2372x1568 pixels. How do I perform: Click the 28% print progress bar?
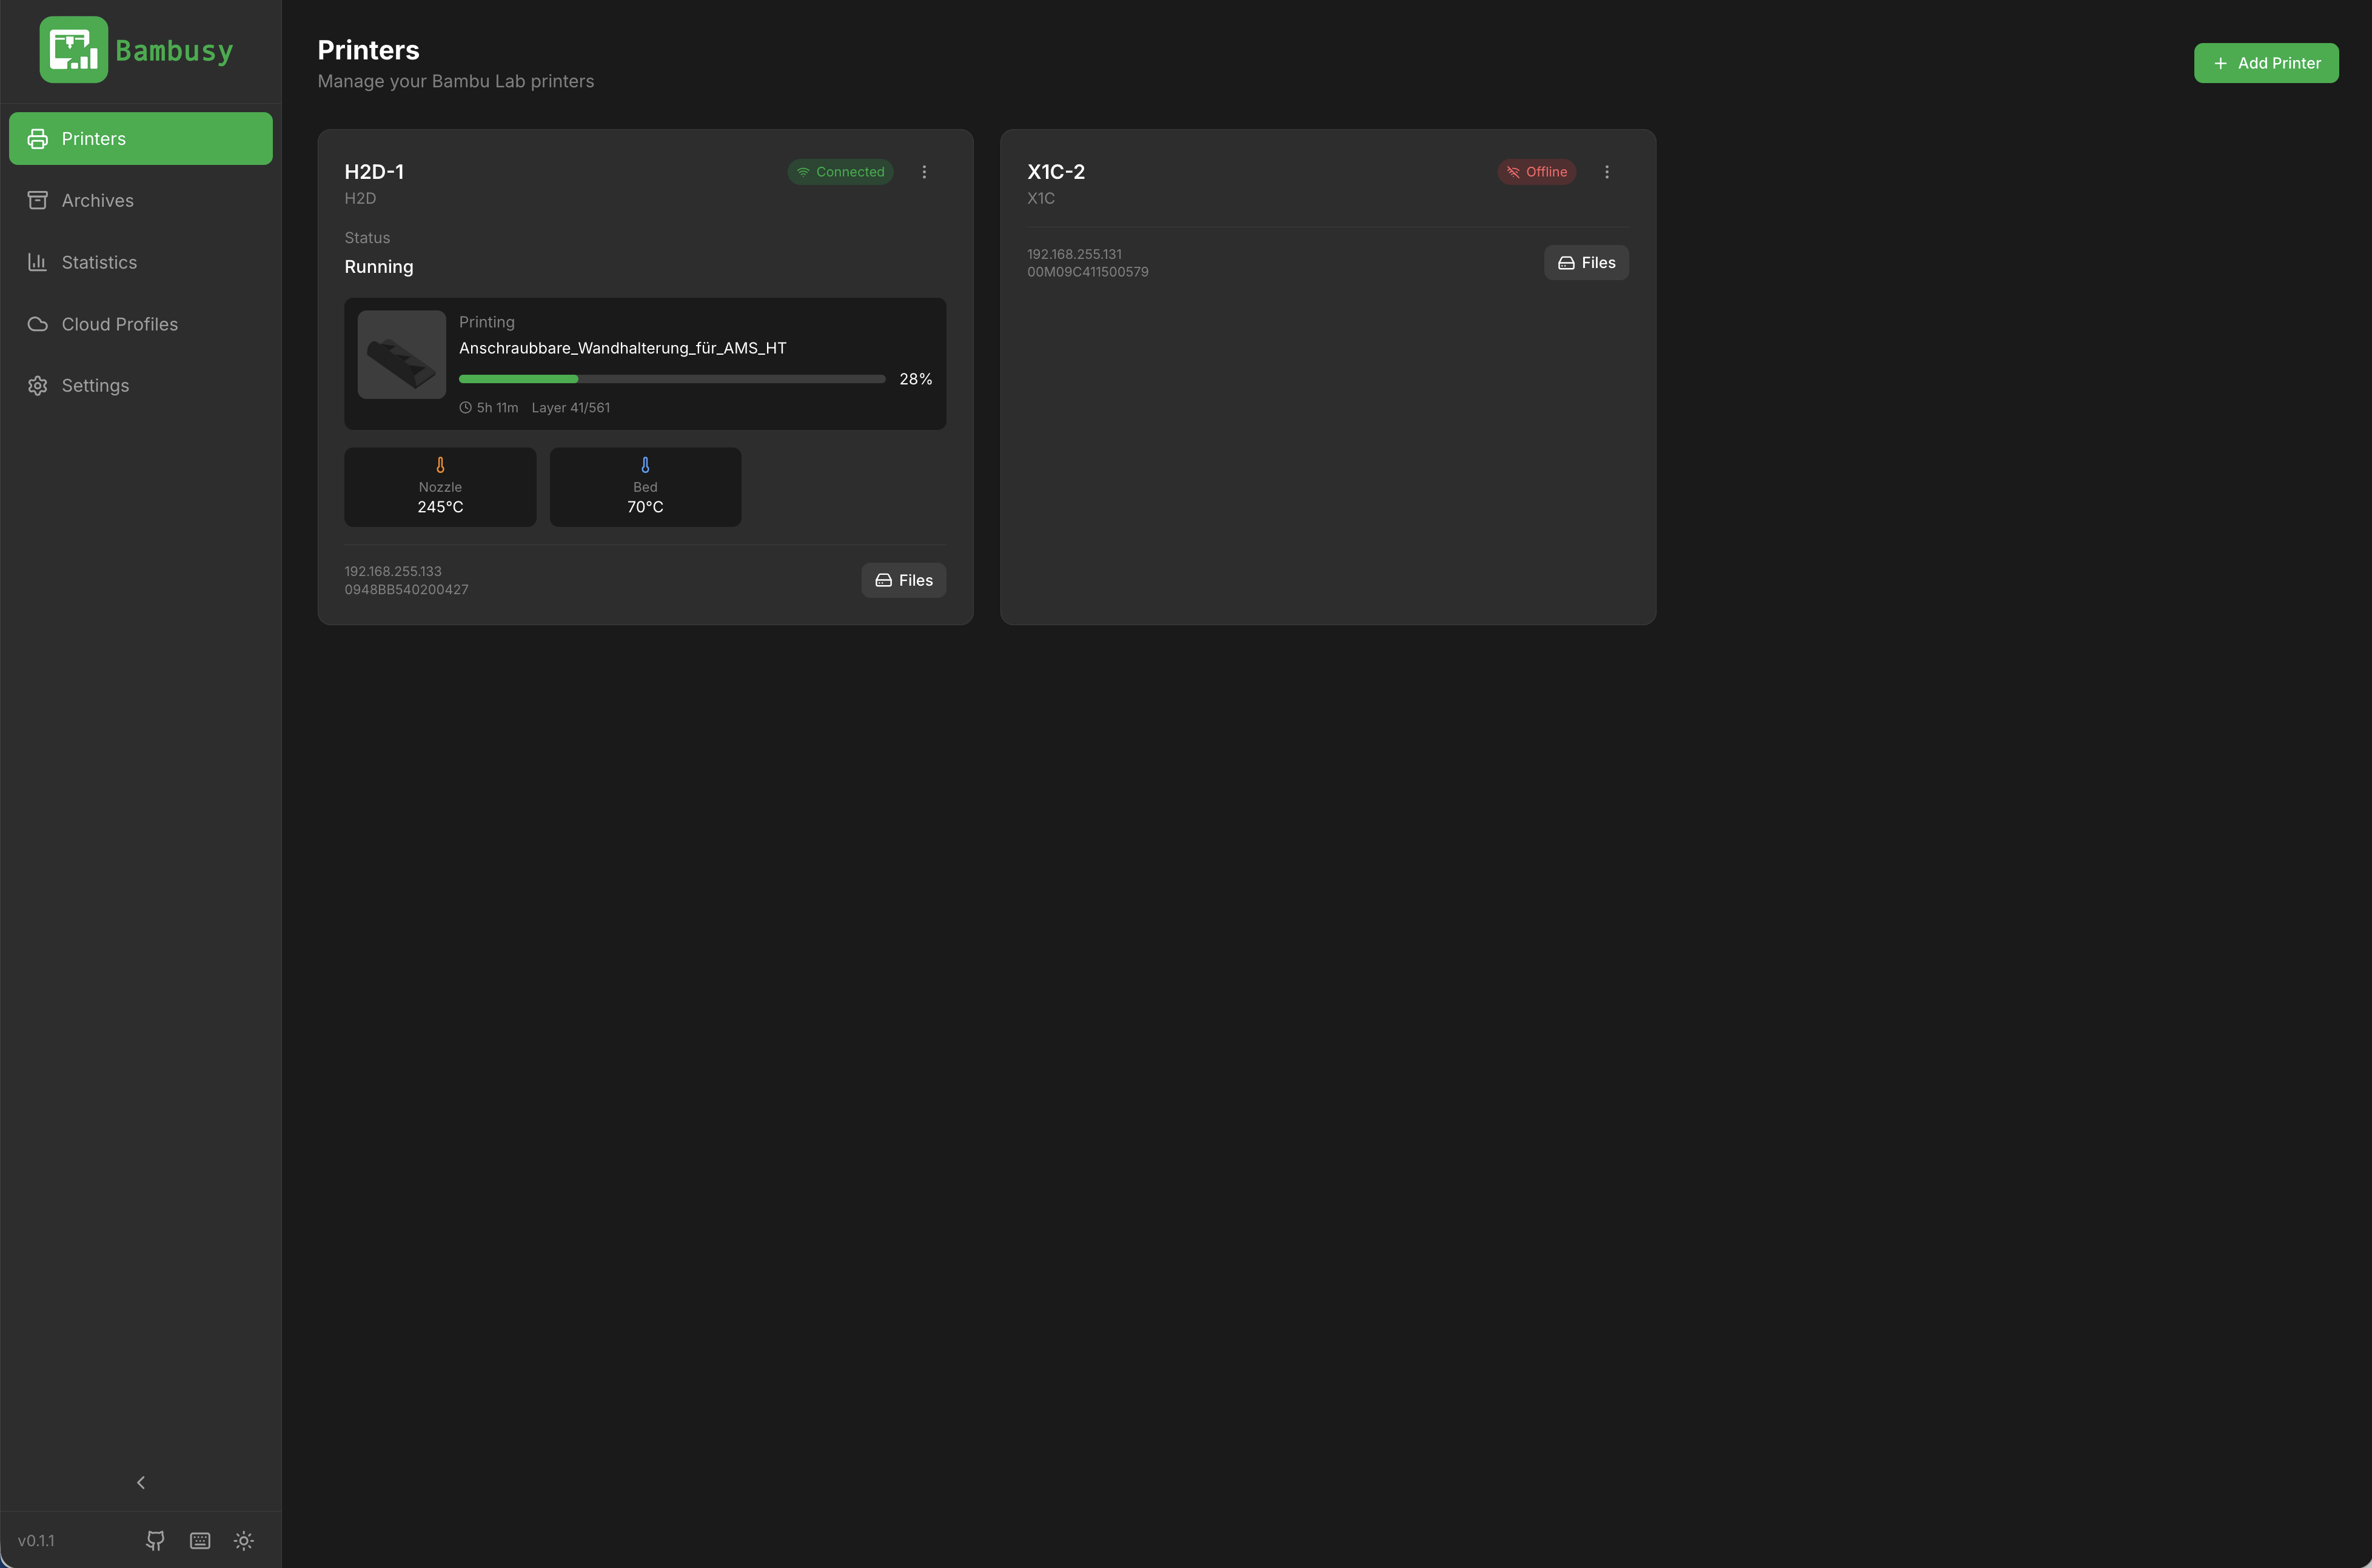click(x=672, y=379)
